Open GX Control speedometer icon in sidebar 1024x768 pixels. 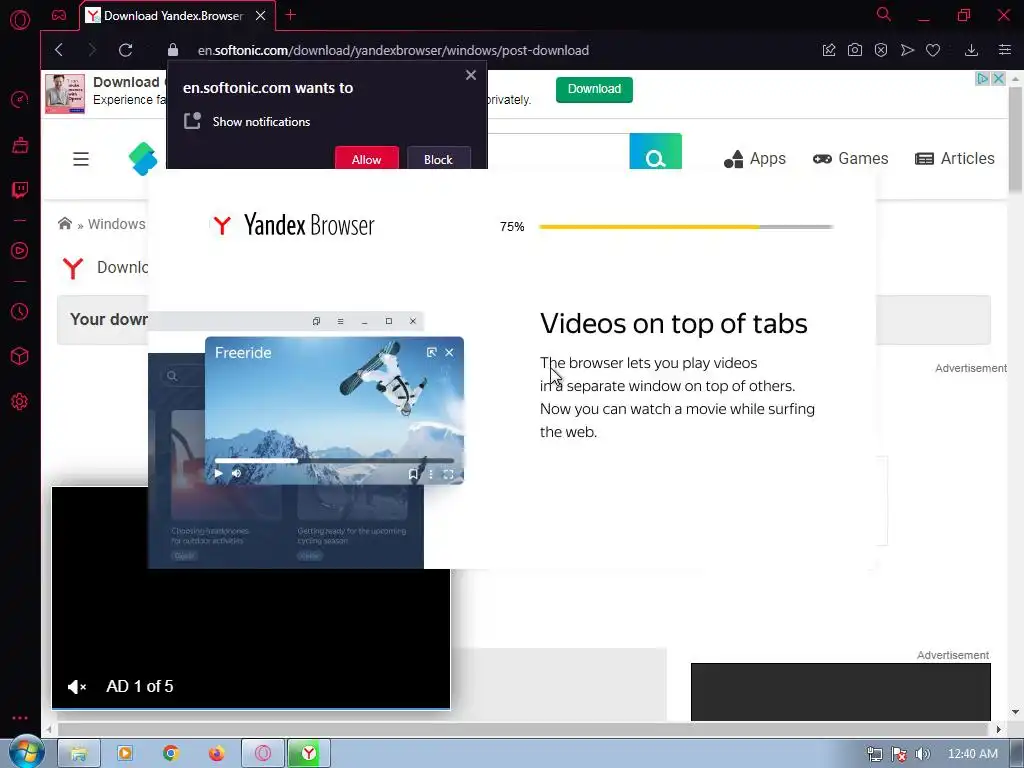[x=20, y=100]
